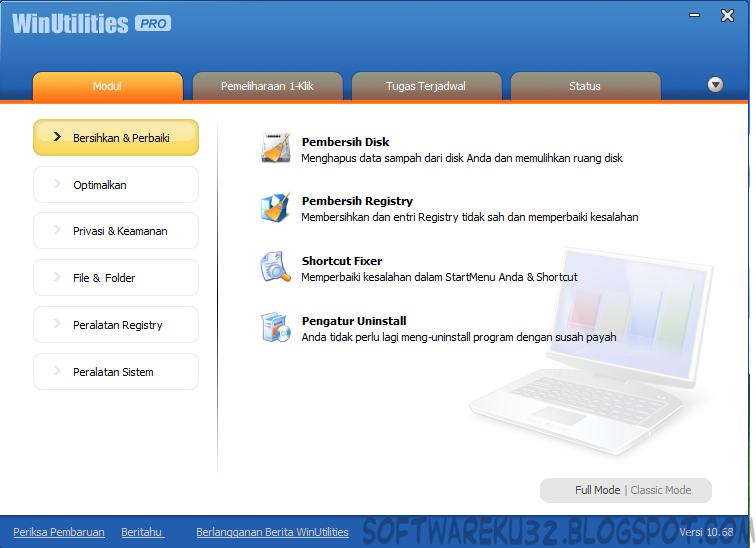Open the Pengatur Uninstall box icon
Viewport: 756px width, 548px height.
point(276,327)
